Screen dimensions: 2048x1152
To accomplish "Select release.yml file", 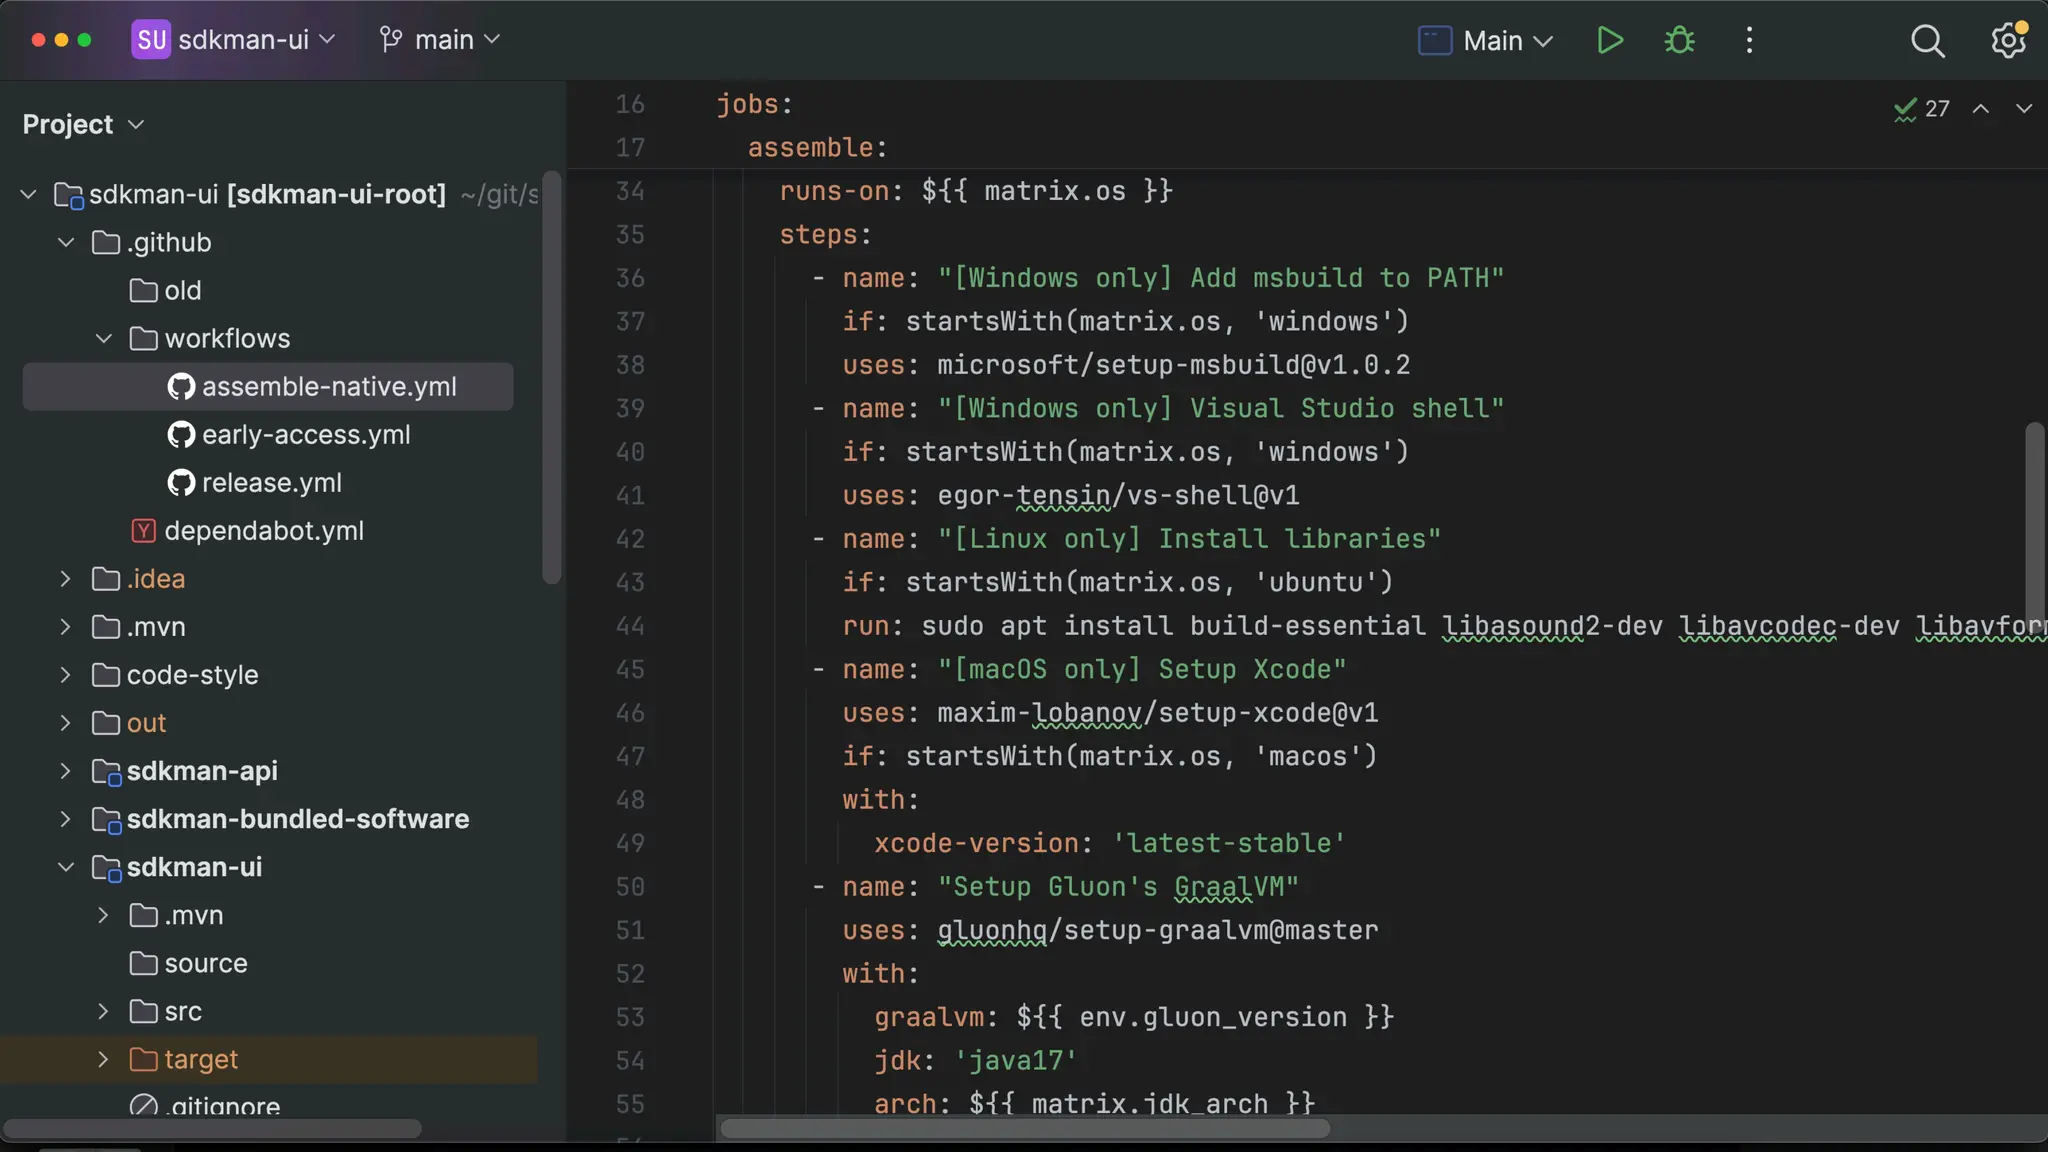I will (271, 483).
